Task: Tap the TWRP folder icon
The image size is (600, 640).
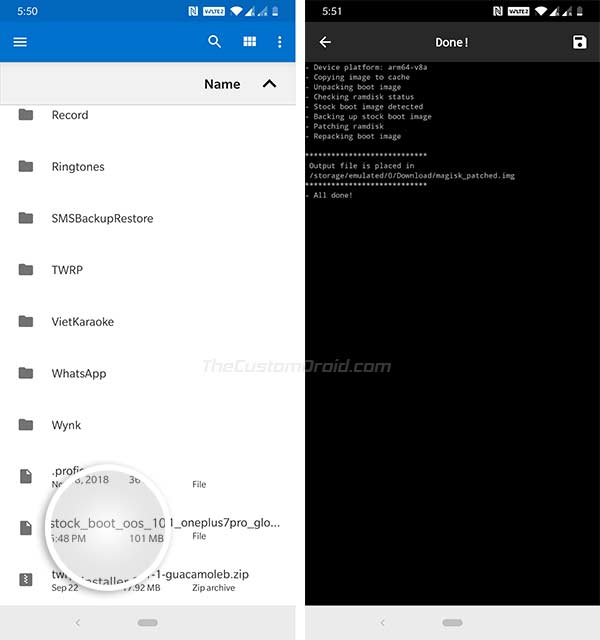Action: click(x=26, y=270)
